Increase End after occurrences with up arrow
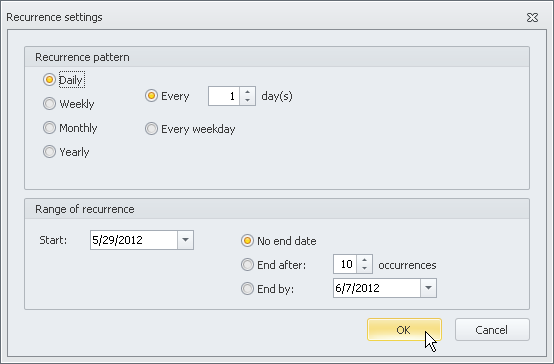554x364 pixels. click(364, 260)
